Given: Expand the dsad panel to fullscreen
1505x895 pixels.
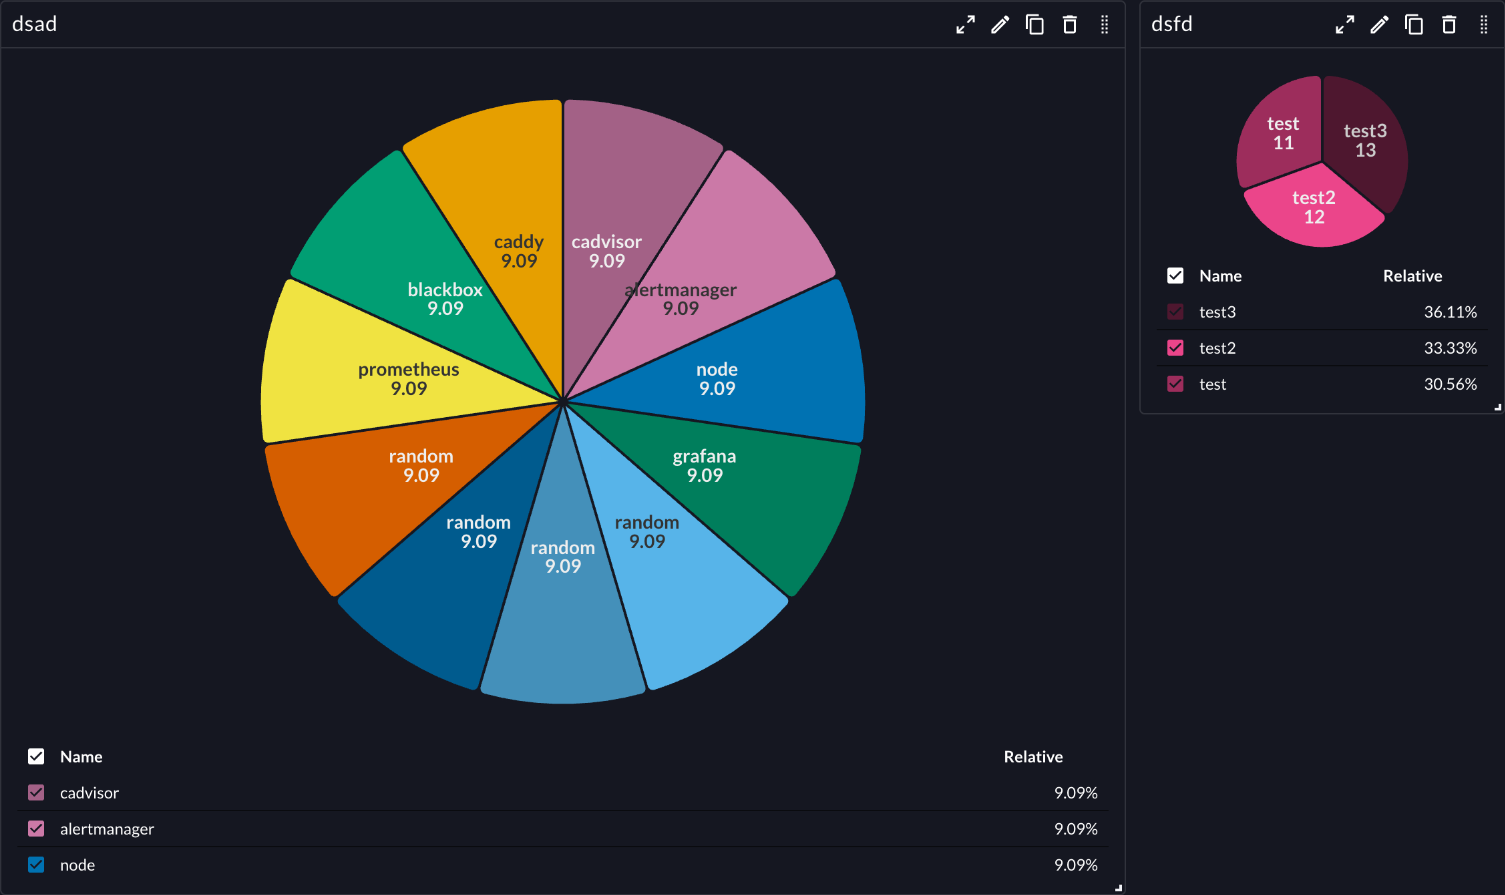Looking at the screenshot, I should pos(965,24).
